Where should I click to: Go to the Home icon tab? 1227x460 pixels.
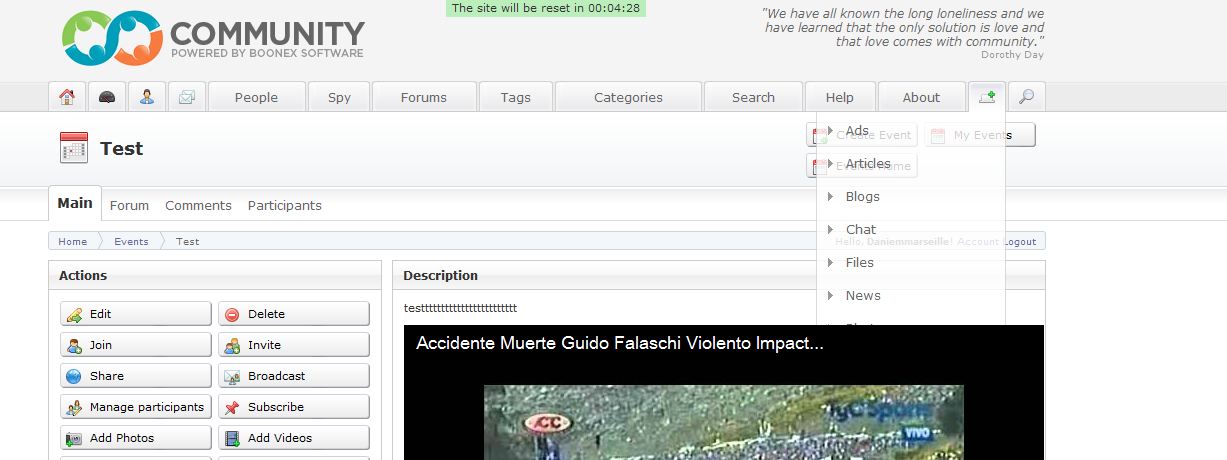(x=67, y=97)
